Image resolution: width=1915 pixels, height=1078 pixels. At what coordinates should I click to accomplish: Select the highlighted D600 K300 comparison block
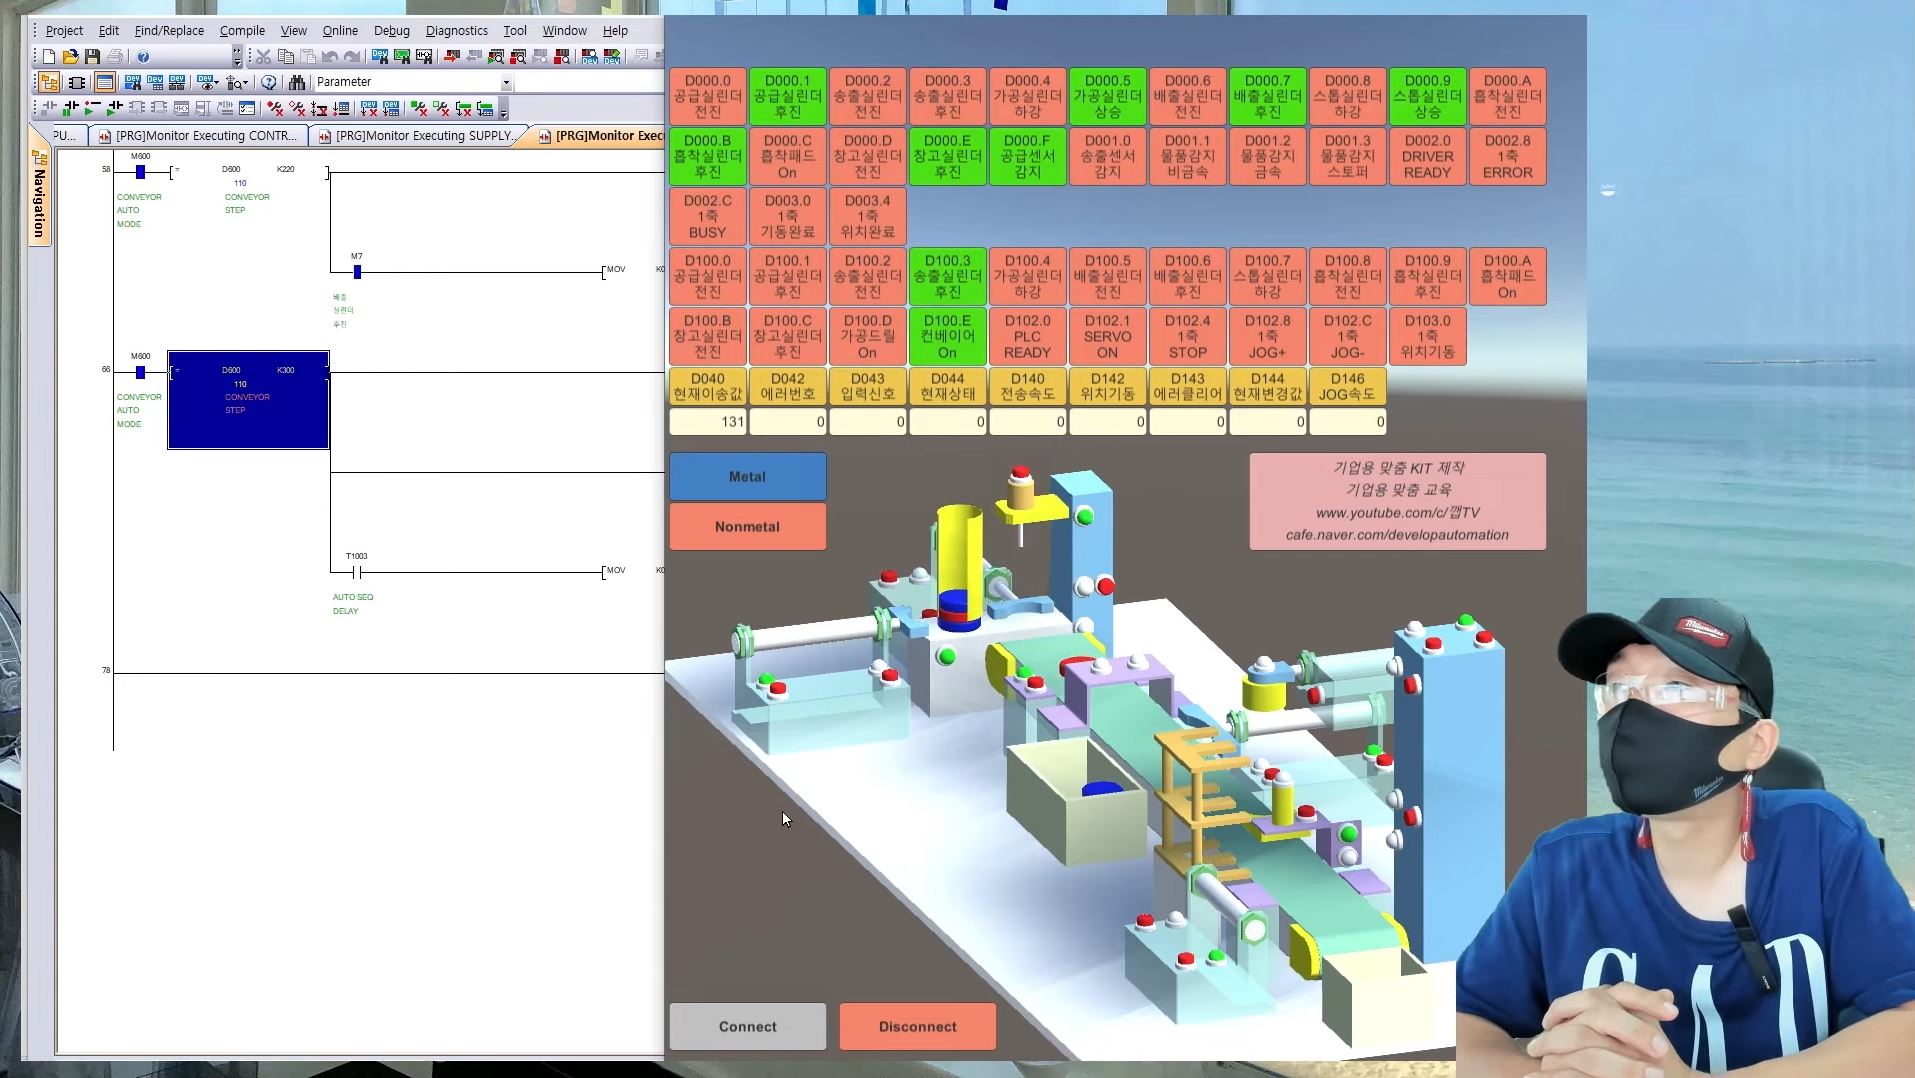[x=248, y=400]
